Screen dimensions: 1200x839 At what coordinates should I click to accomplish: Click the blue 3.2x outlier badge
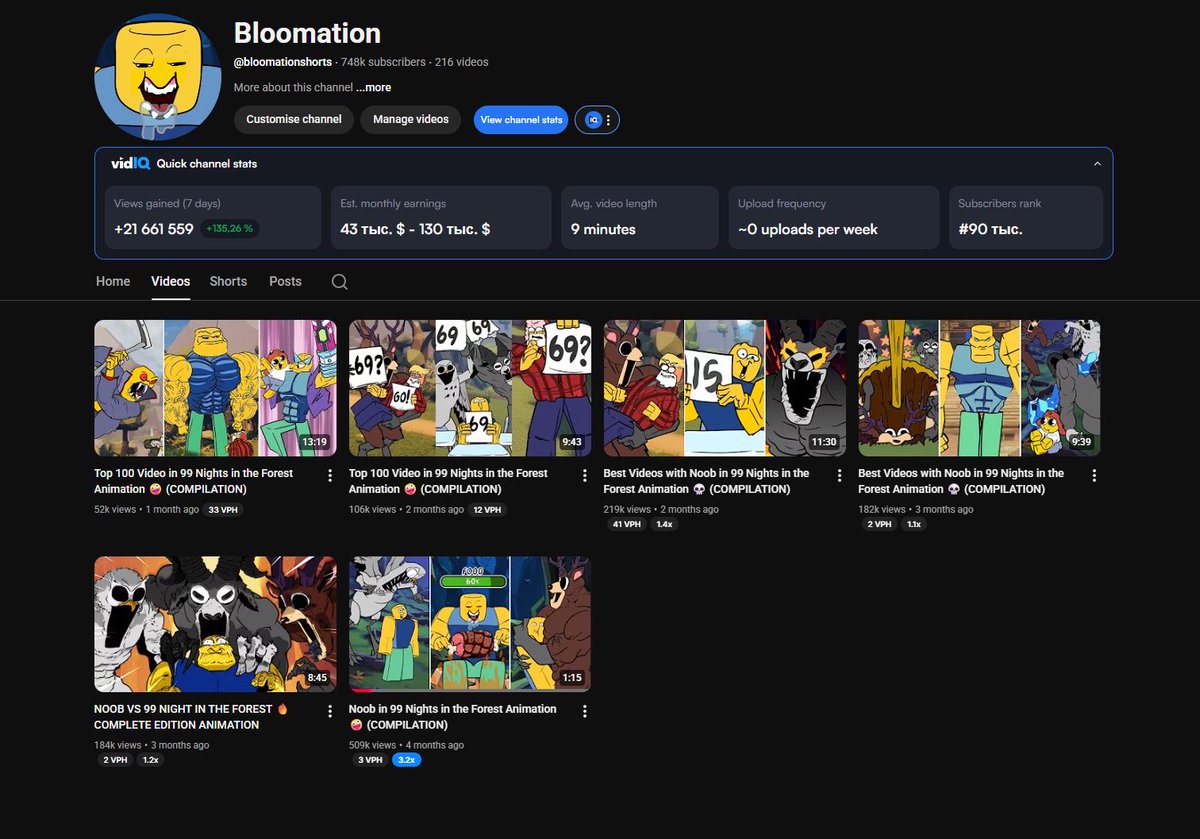tap(406, 760)
